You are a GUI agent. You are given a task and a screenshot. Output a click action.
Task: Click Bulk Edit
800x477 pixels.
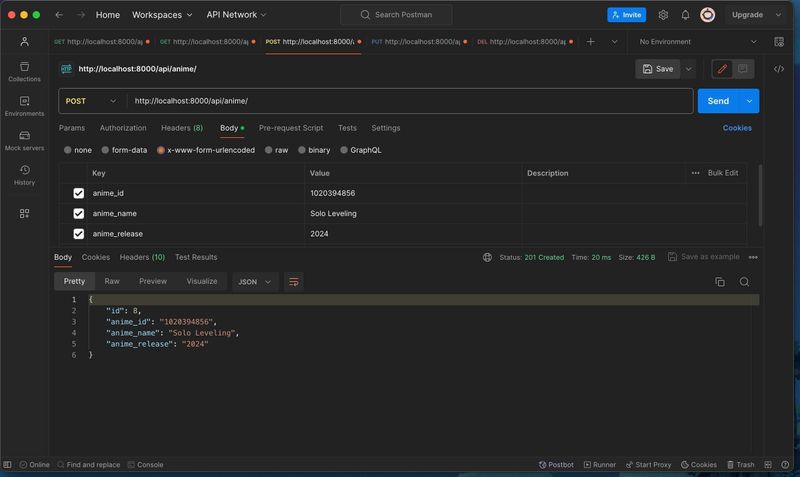click(722, 173)
